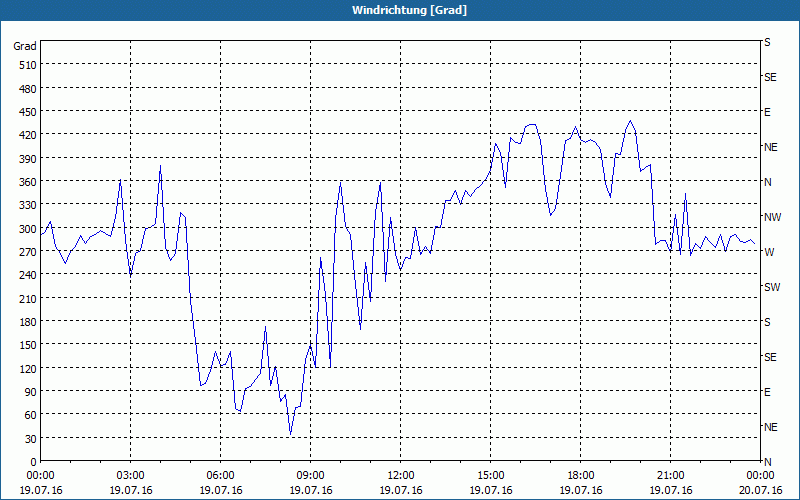Click the 120 value on left axis
The width and height of the screenshot is (800, 500).
pyautogui.click(x=28, y=368)
